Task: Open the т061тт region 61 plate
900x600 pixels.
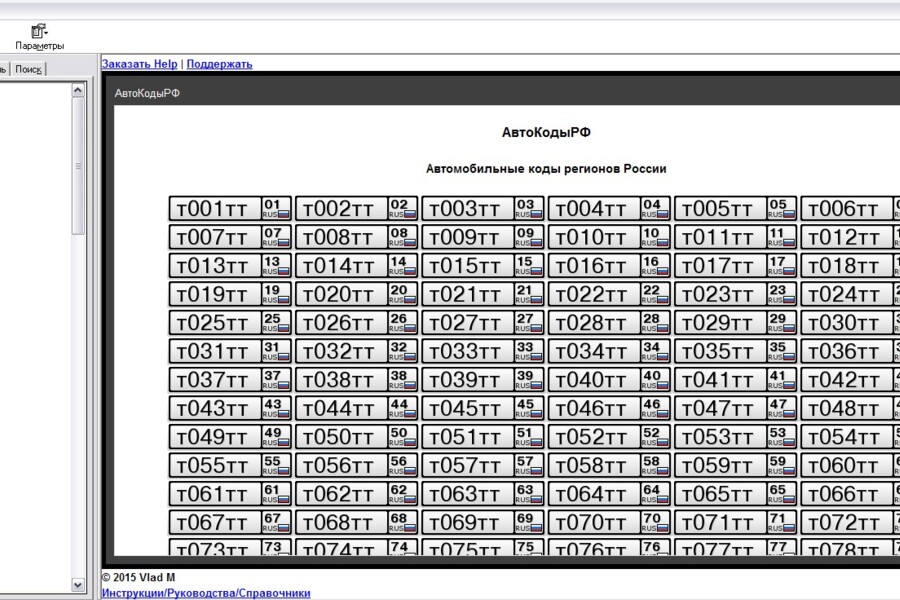Action: point(230,494)
